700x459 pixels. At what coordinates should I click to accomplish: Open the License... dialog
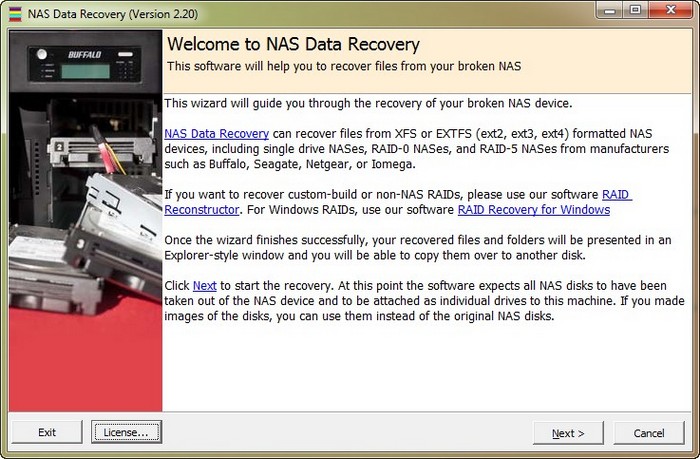click(126, 432)
